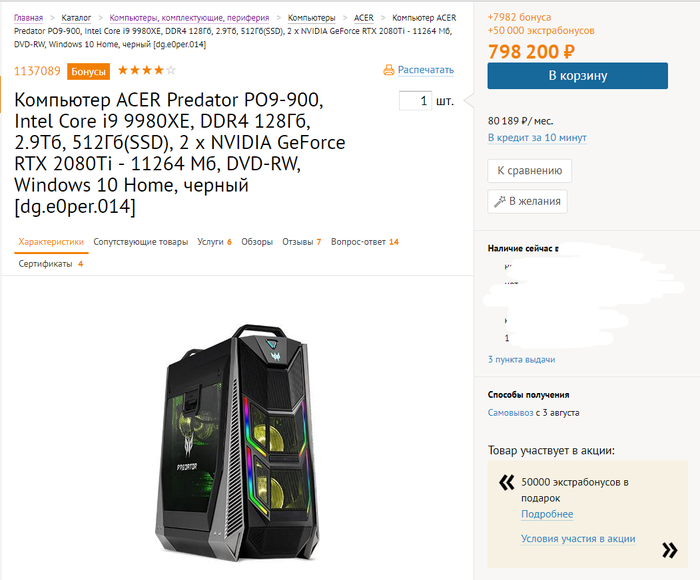Screen dimensions: 700x580
Task: Expand the 3 пункта выдачи link
Action: coord(521,359)
